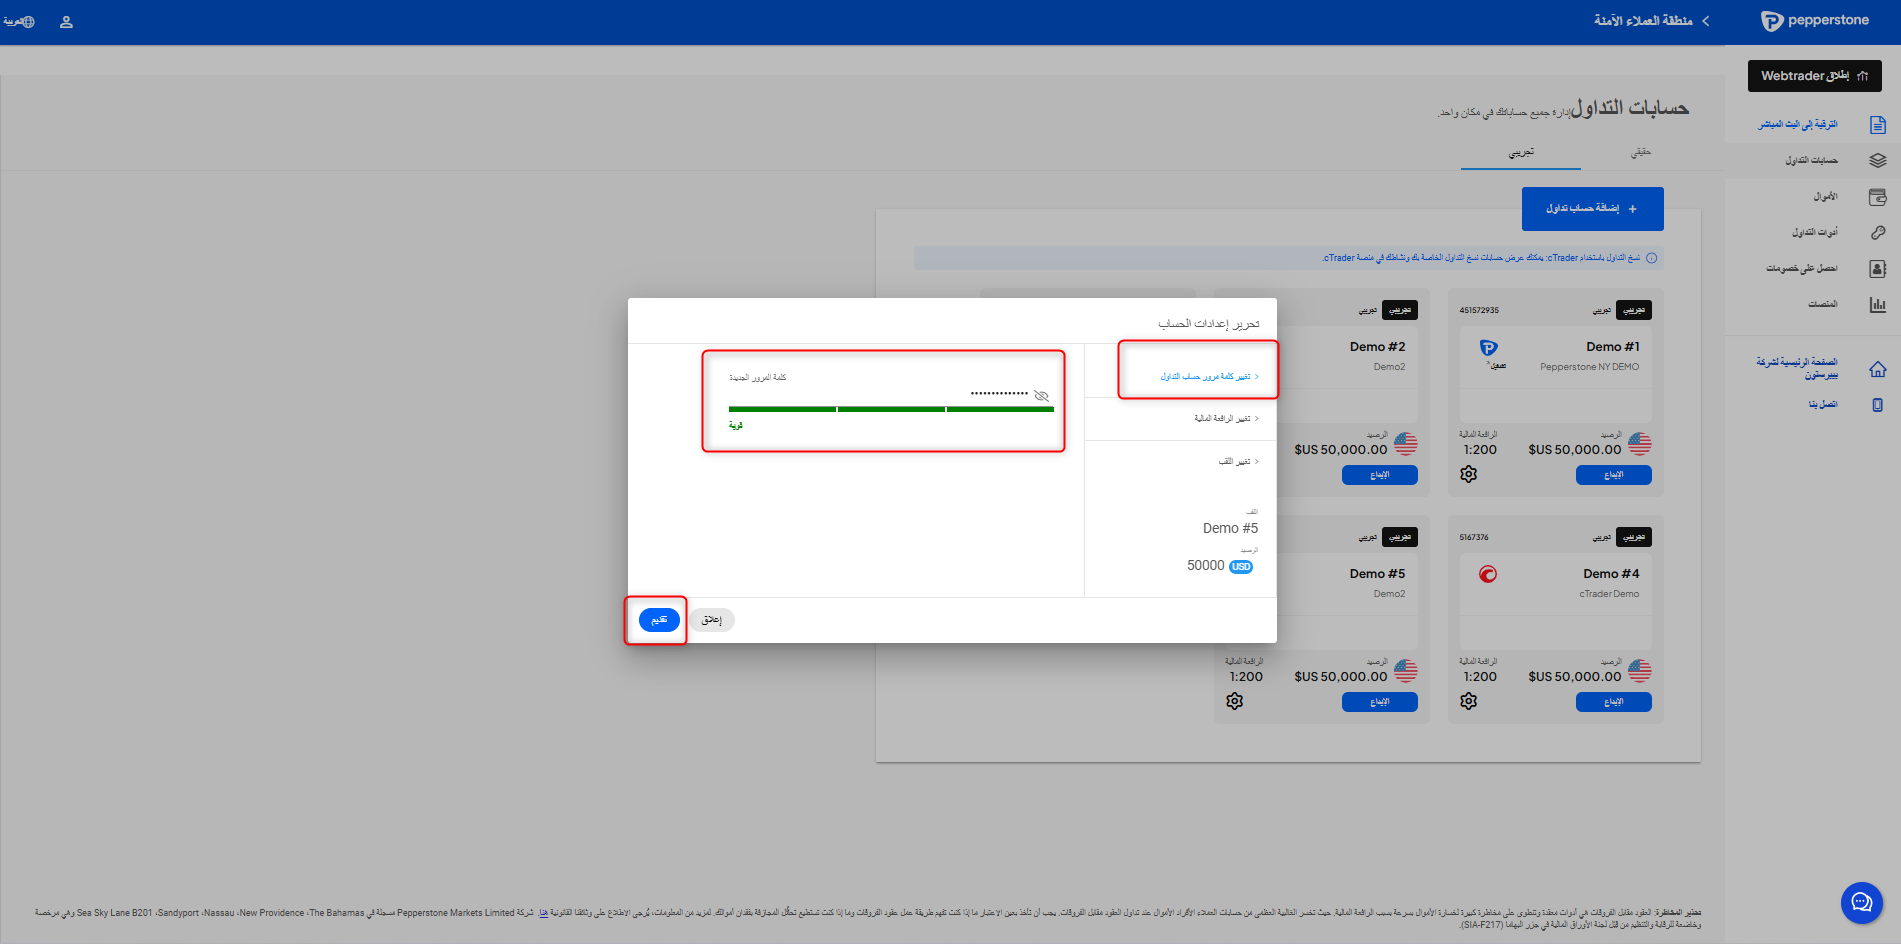The width and height of the screenshot is (1901, 944).
Task: Click the chevron beside منطقة العملاء الآمنة
Action: click(1706, 21)
